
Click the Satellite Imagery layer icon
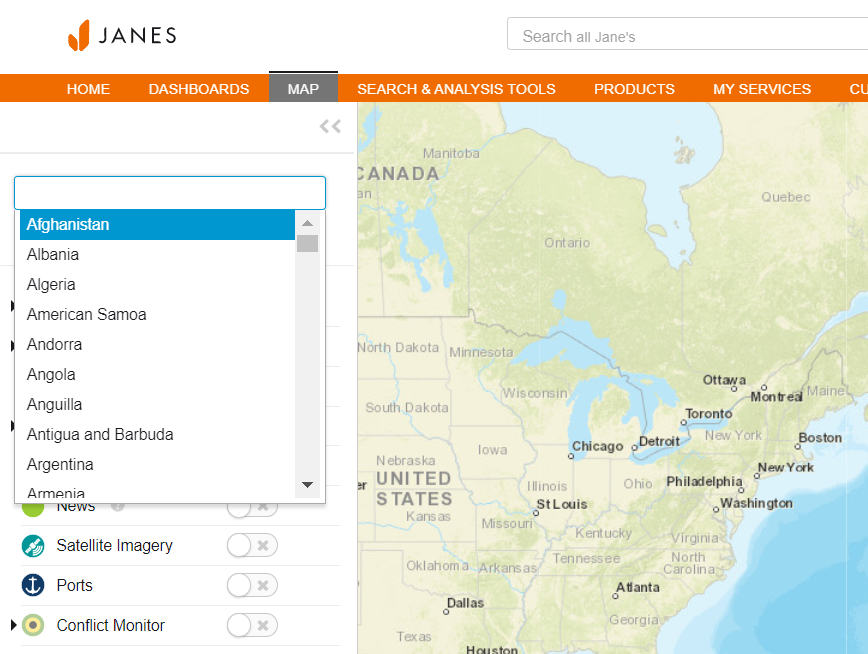tap(33, 546)
